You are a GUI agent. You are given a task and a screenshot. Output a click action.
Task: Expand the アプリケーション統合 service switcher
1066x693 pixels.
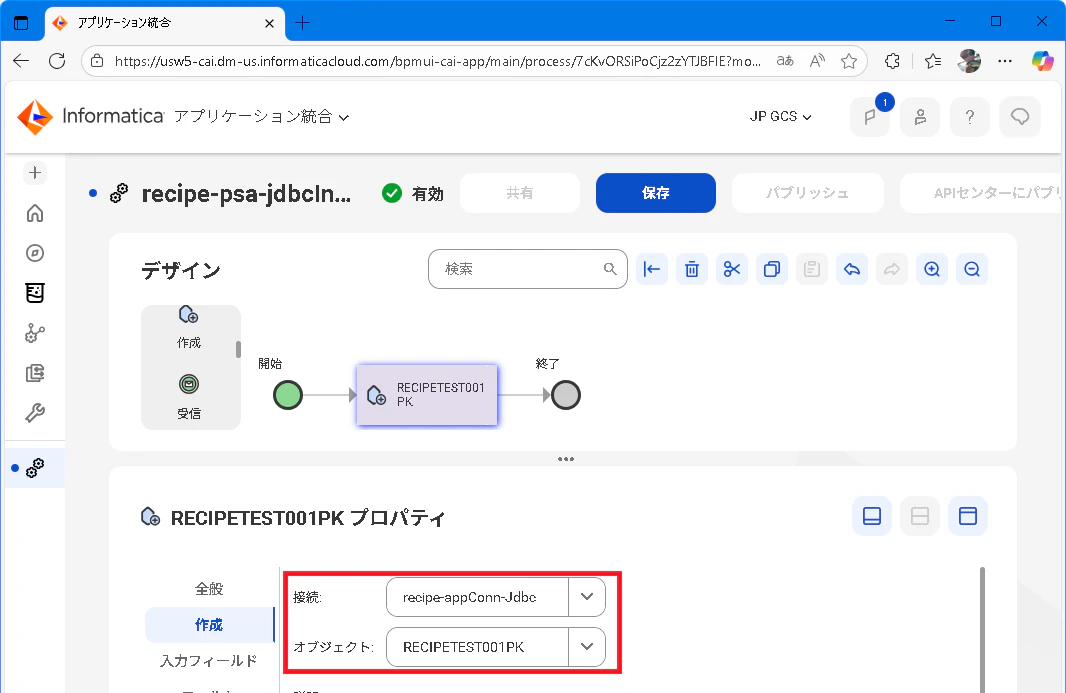pyautogui.click(x=262, y=117)
